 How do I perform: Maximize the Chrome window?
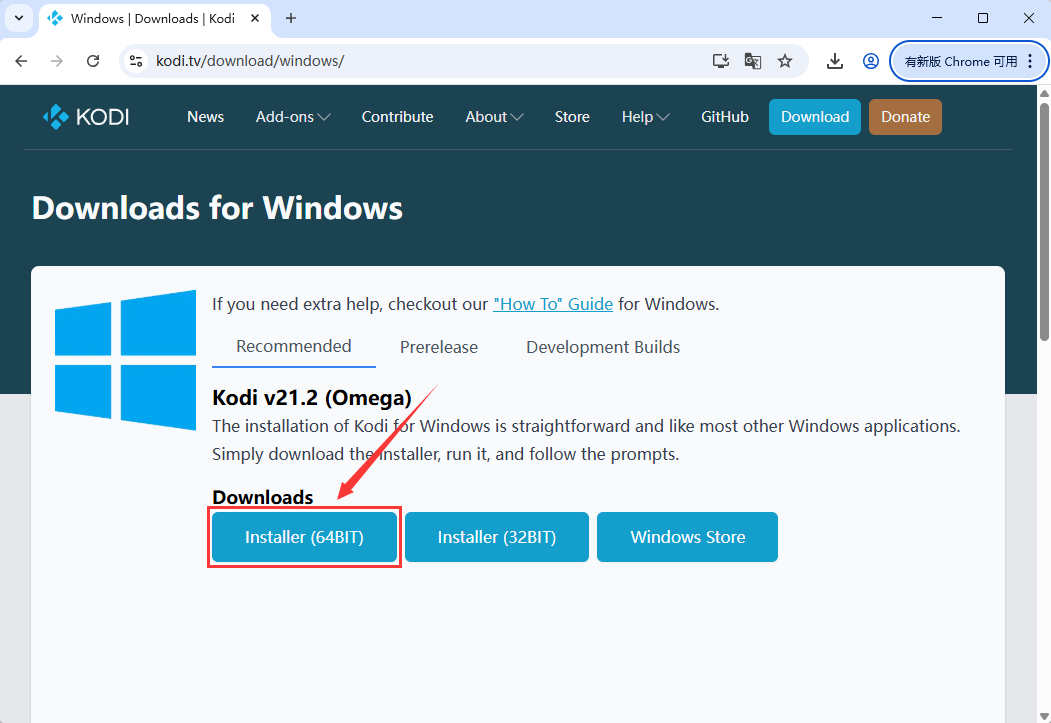tap(983, 18)
